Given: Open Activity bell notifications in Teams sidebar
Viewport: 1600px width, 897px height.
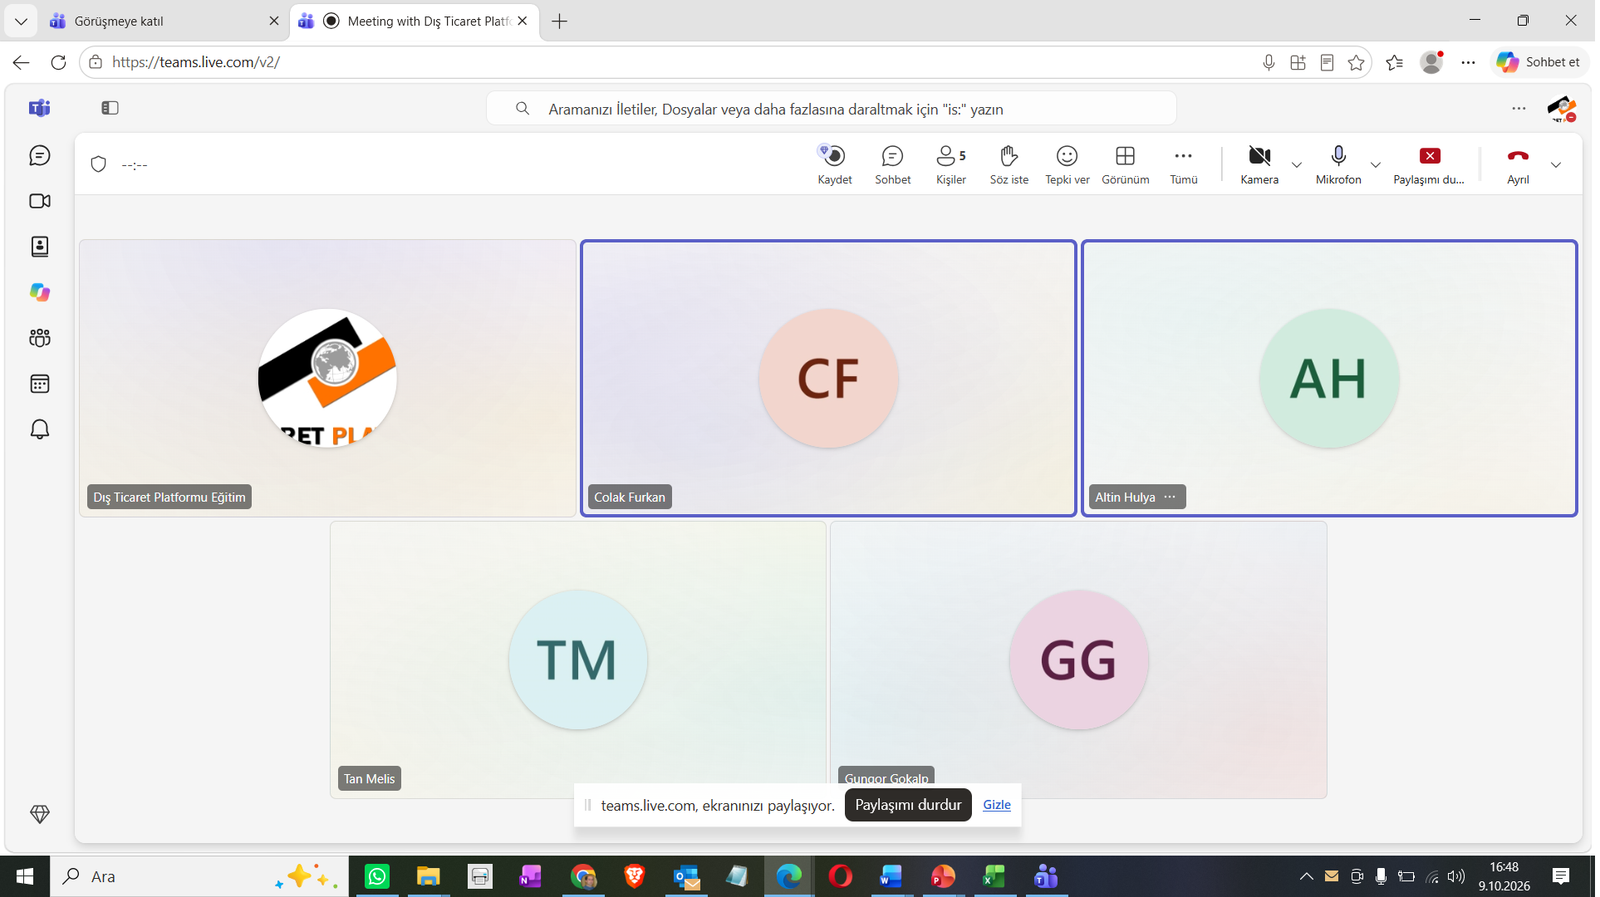Looking at the screenshot, I should [40, 430].
